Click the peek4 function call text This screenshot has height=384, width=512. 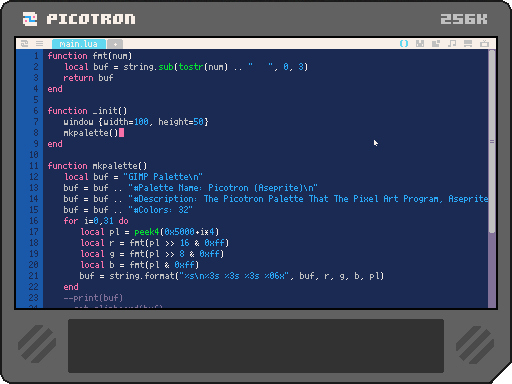(147, 232)
